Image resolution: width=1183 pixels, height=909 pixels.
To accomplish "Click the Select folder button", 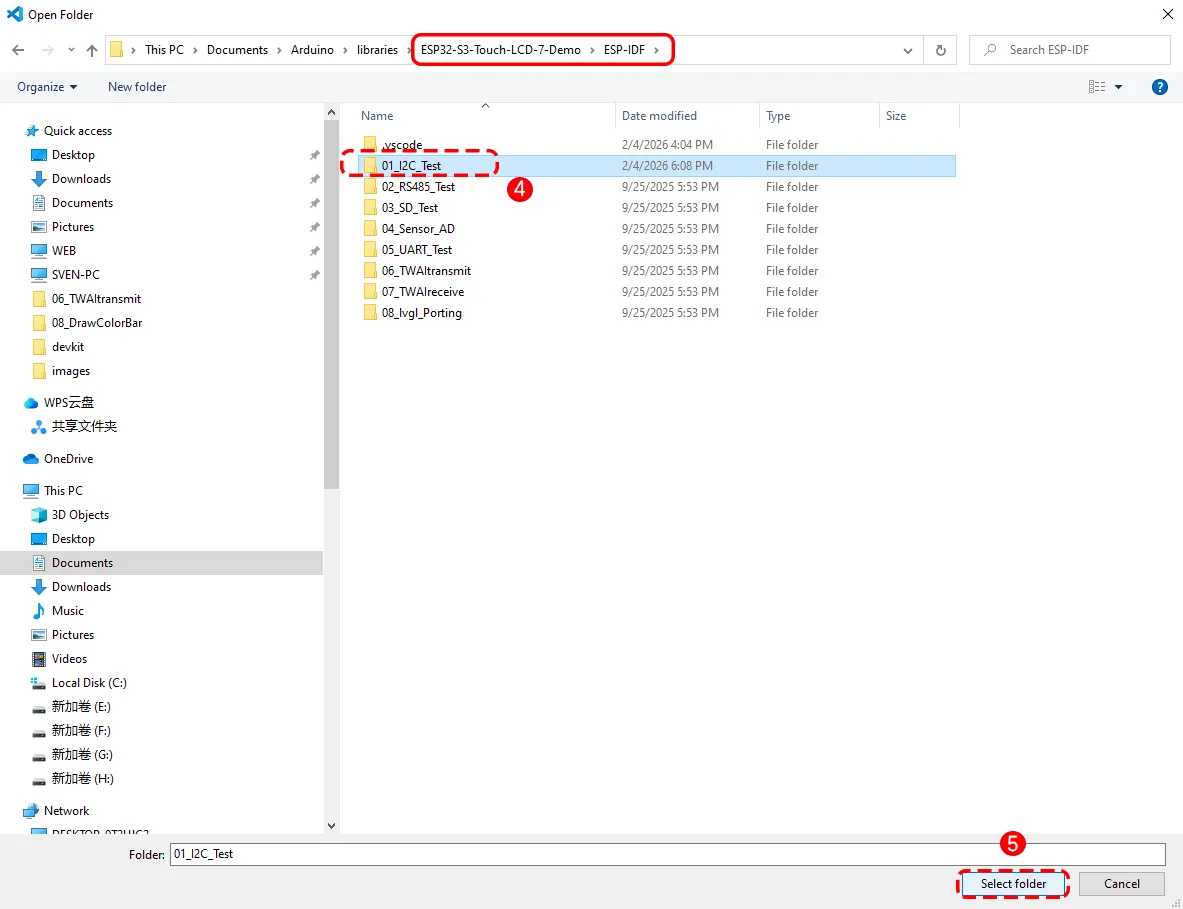I will pyautogui.click(x=1012, y=884).
